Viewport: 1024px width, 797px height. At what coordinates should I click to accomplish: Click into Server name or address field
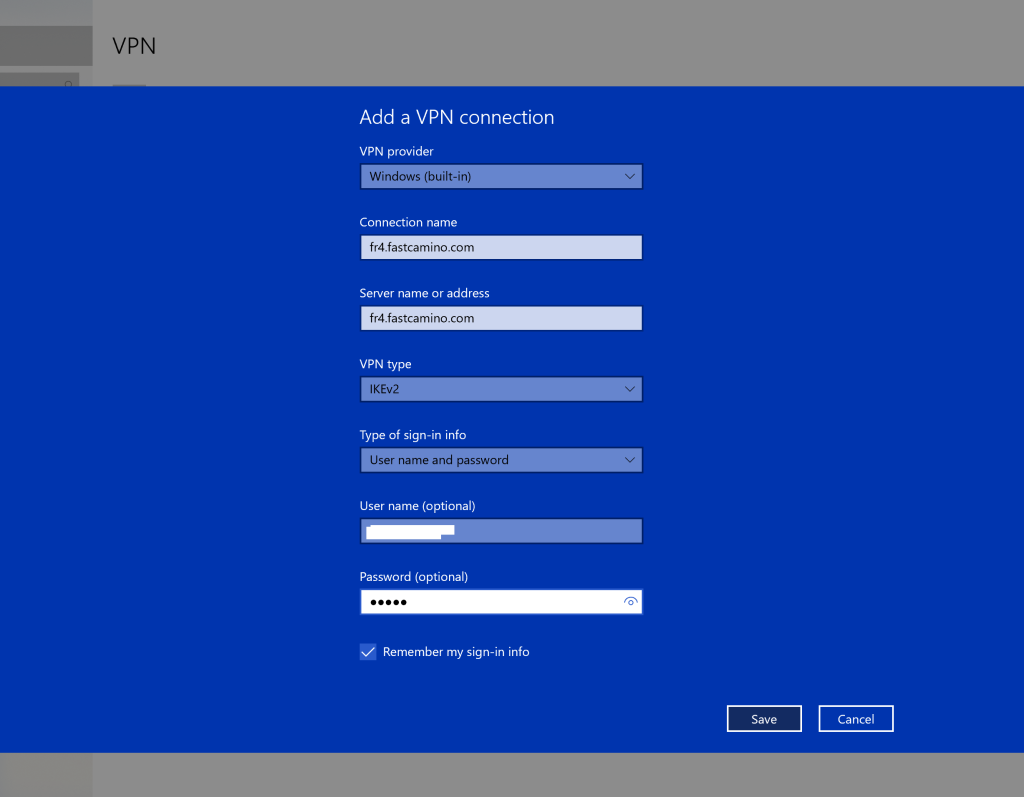pyautogui.click(x=500, y=318)
